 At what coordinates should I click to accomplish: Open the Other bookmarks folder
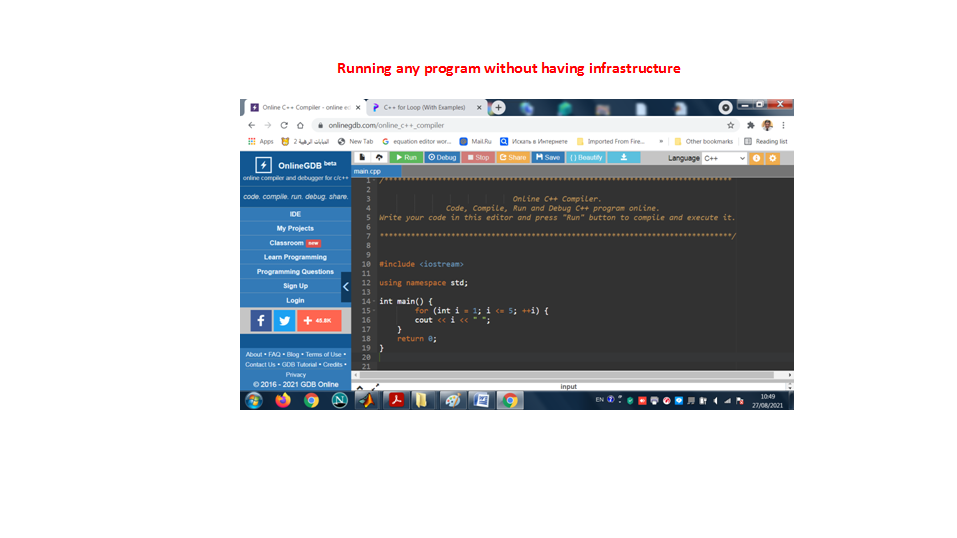[x=703, y=142]
